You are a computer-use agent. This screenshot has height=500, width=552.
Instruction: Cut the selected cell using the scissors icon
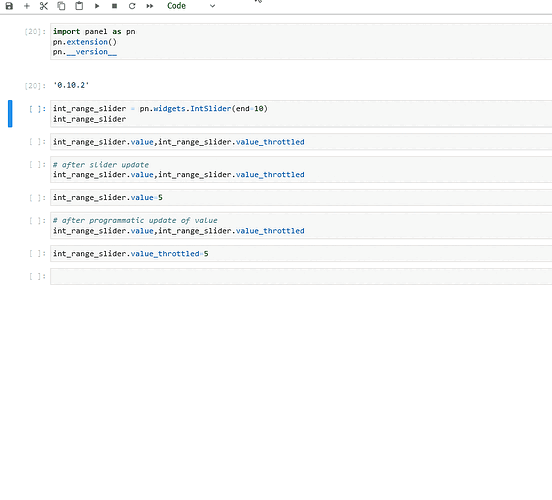click(44, 6)
